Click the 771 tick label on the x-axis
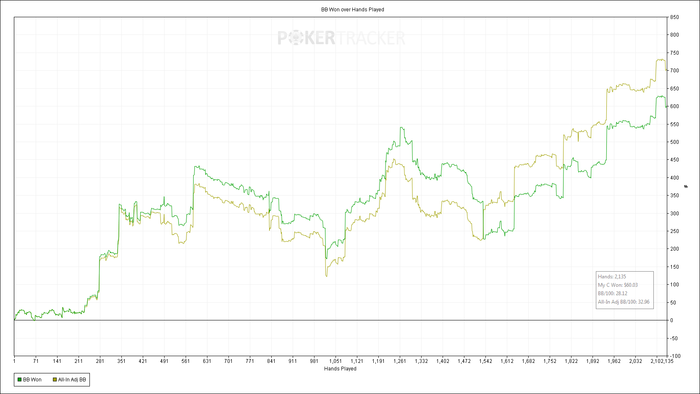Image resolution: width=700 pixels, height=394 pixels. click(250, 361)
